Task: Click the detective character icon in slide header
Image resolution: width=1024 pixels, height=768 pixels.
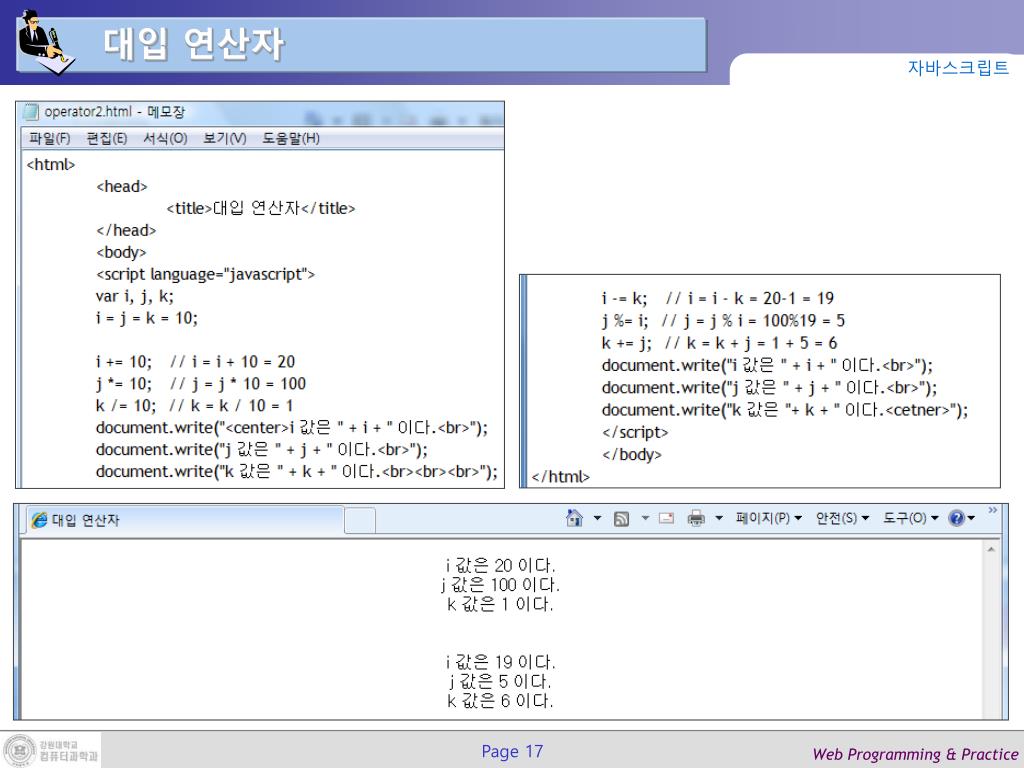Action: (46, 42)
